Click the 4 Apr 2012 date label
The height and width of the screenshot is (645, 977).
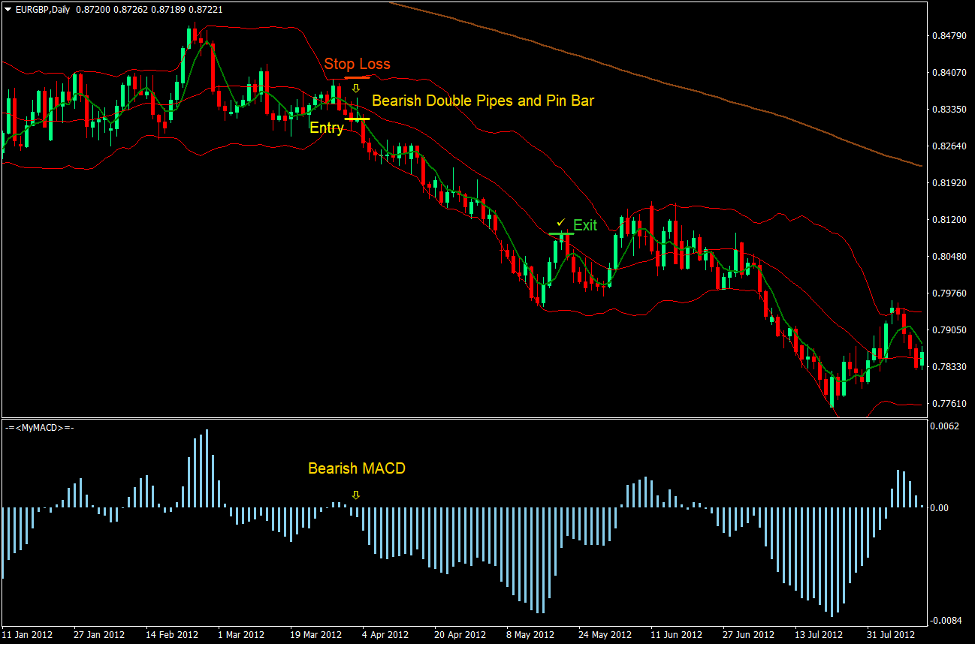coord(385,635)
